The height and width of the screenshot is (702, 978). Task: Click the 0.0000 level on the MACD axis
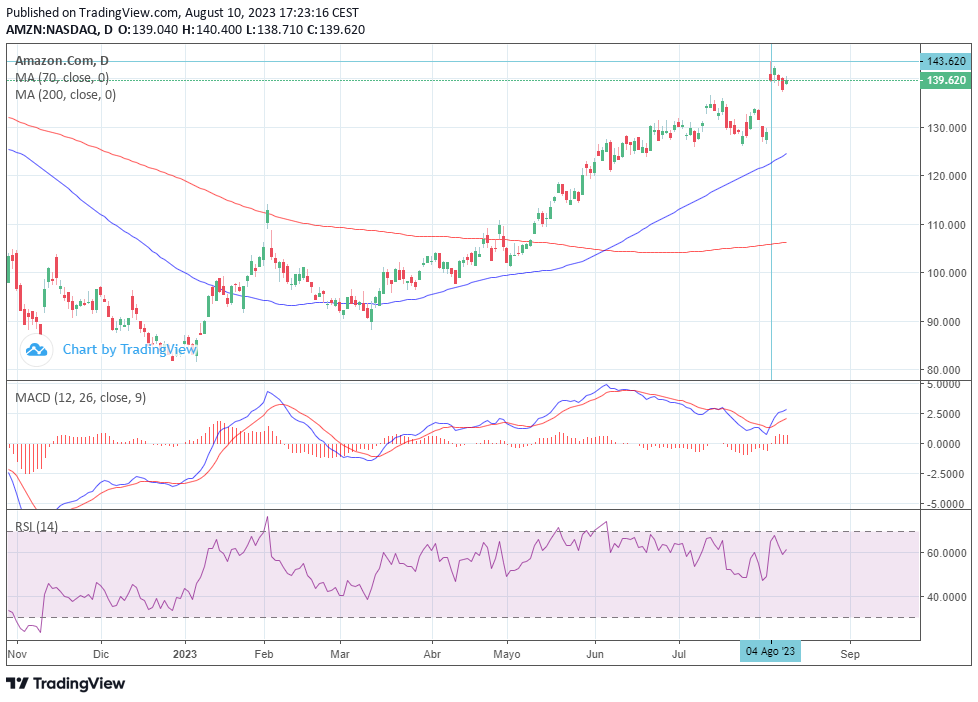pyautogui.click(x=945, y=443)
